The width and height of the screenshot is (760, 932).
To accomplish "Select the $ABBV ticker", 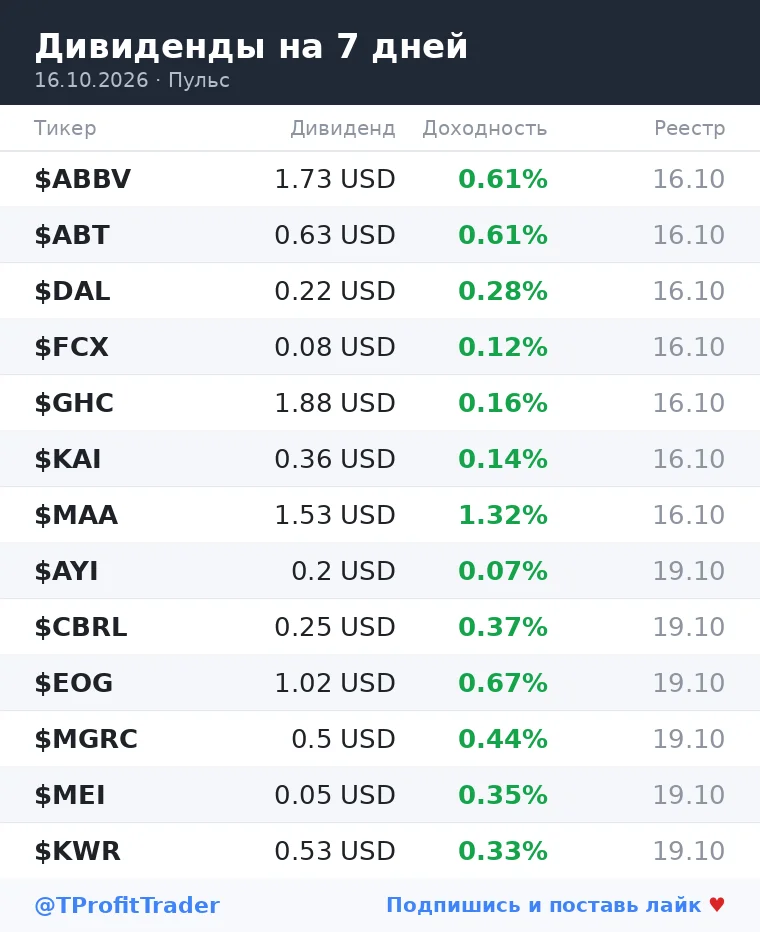I will (x=83, y=179).
